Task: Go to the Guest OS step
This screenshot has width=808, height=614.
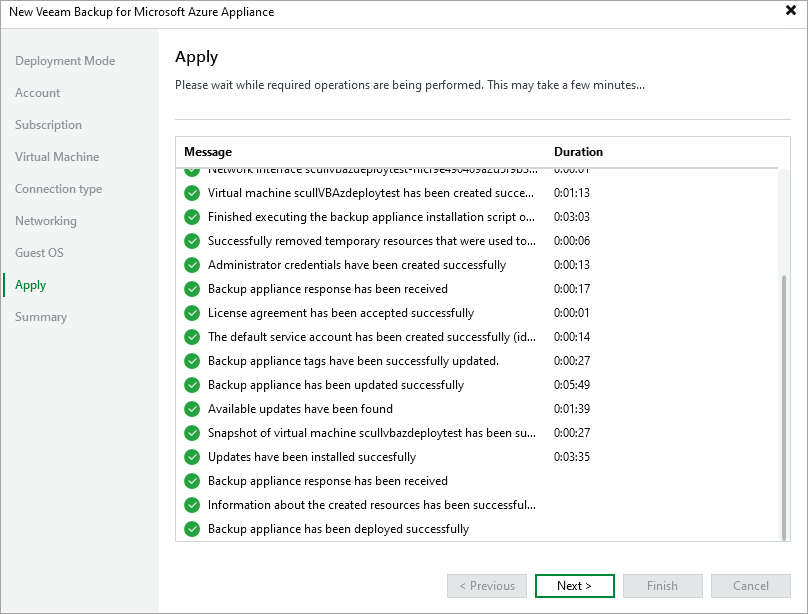Action: click(x=39, y=253)
